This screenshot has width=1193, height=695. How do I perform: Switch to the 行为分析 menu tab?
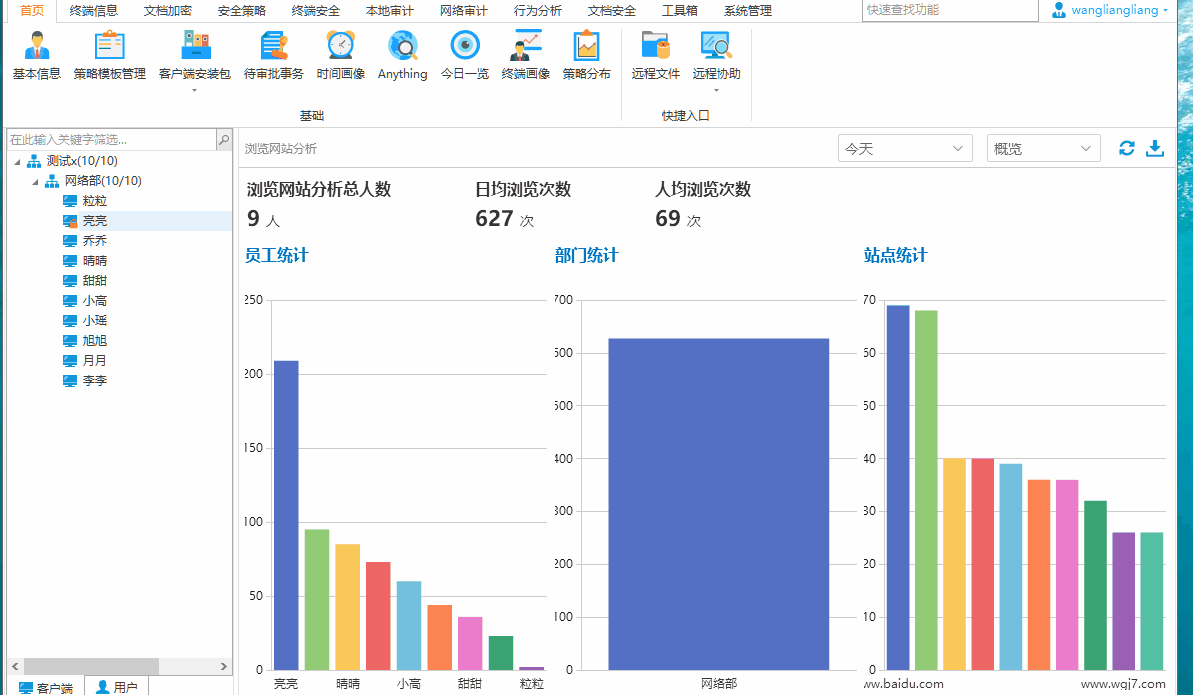[538, 11]
